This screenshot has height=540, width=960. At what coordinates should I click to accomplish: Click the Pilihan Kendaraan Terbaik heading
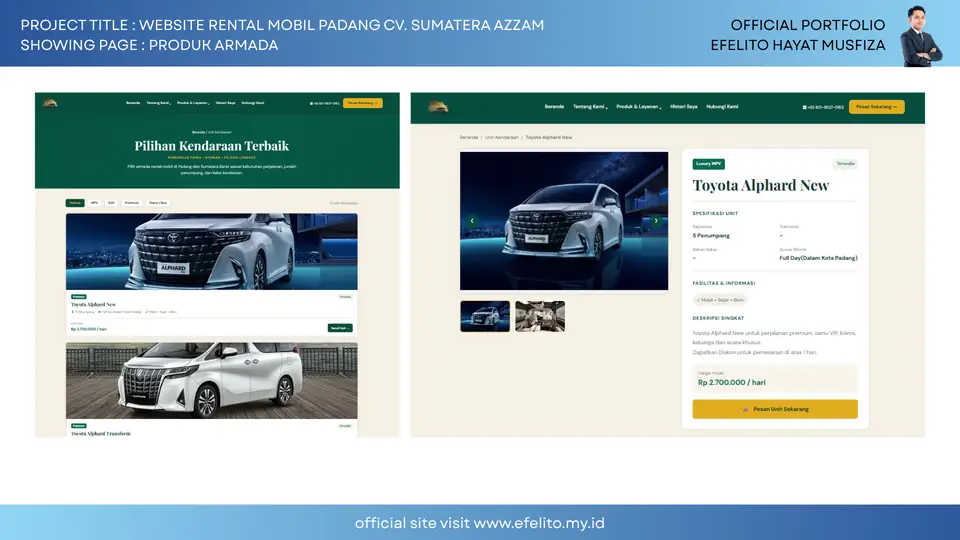click(212, 146)
